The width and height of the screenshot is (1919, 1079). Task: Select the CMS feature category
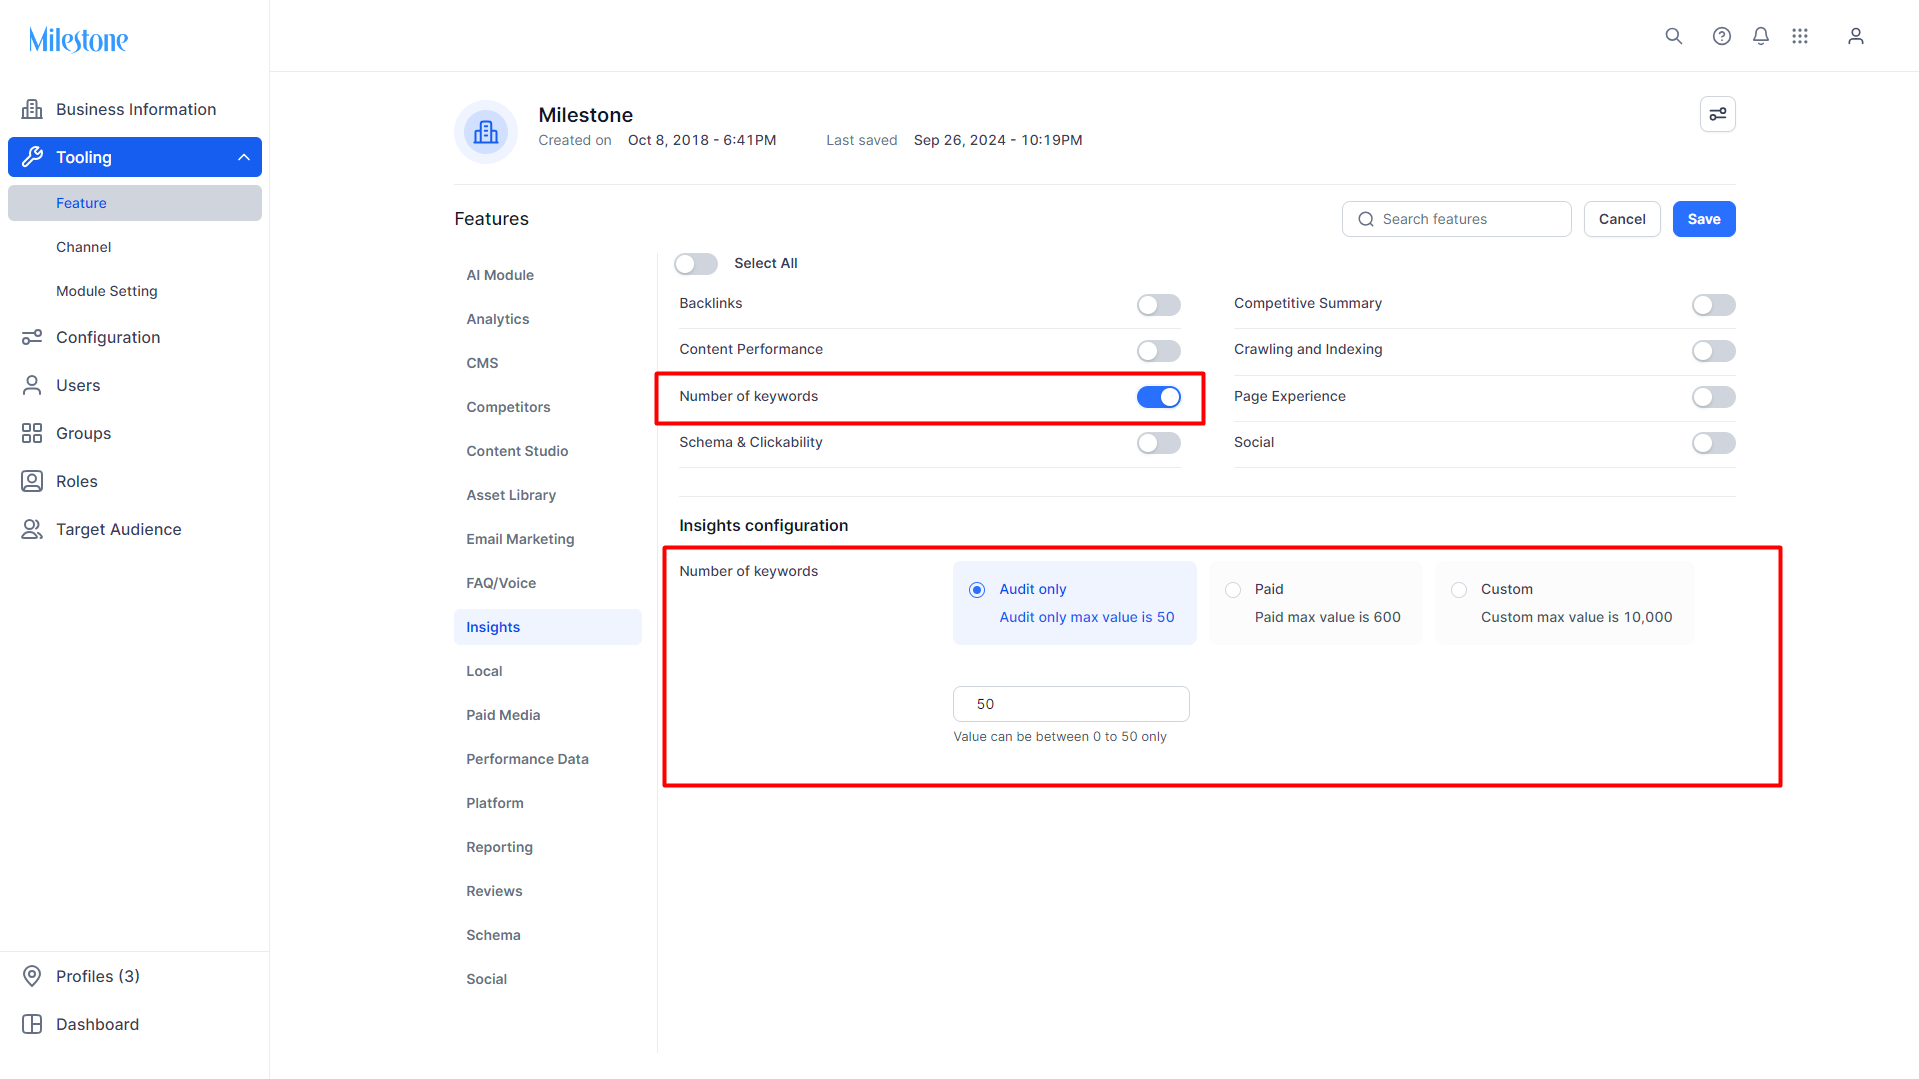click(x=548, y=363)
